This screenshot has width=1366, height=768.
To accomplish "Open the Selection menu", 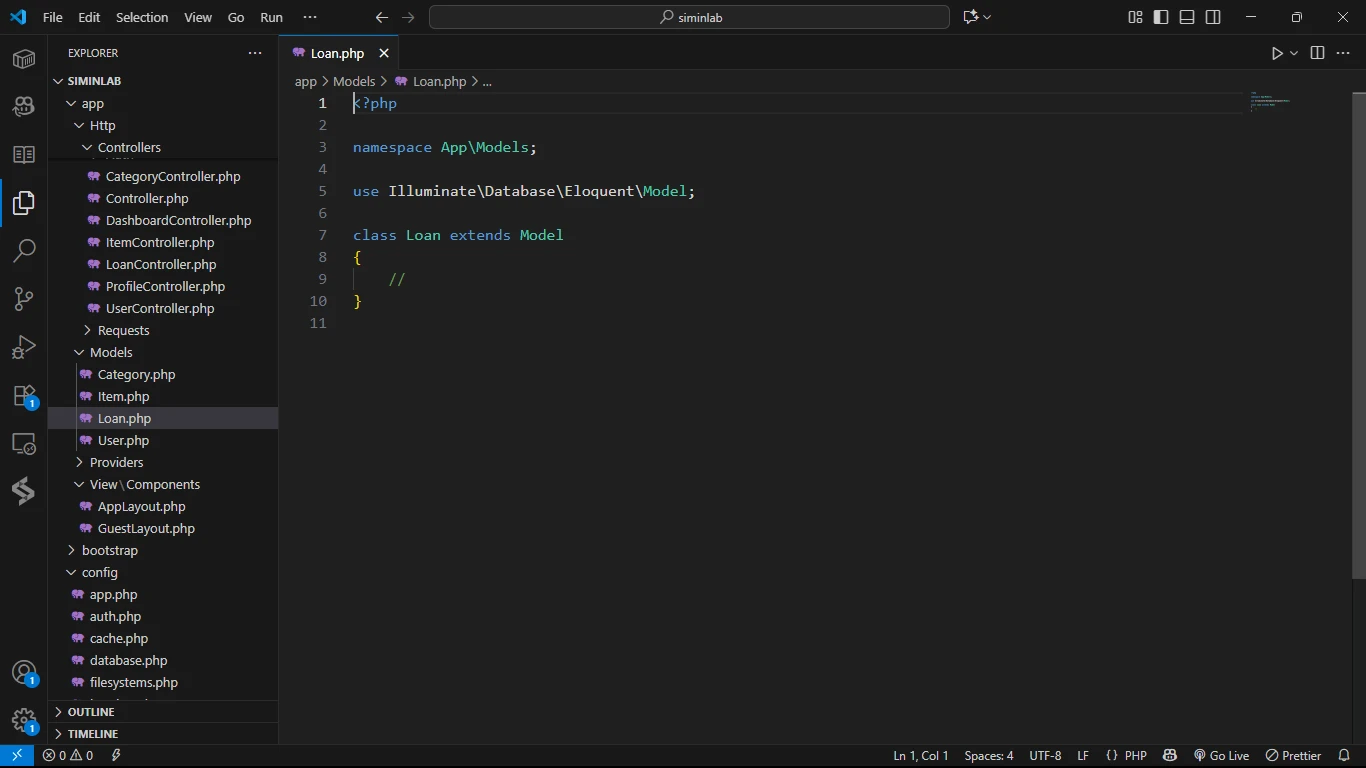I will (x=142, y=17).
